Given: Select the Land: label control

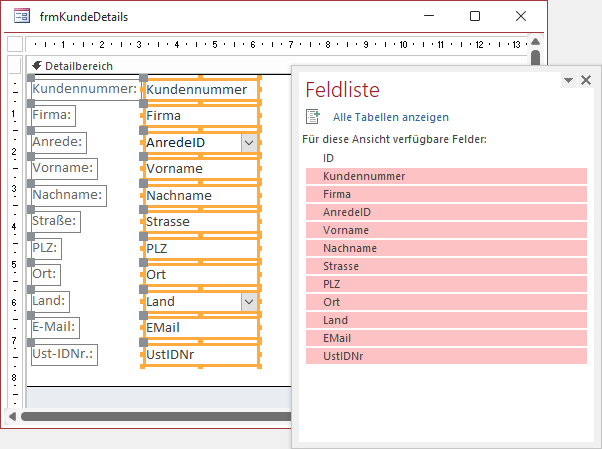Looking at the screenshot, I should [x=50, y=301].
